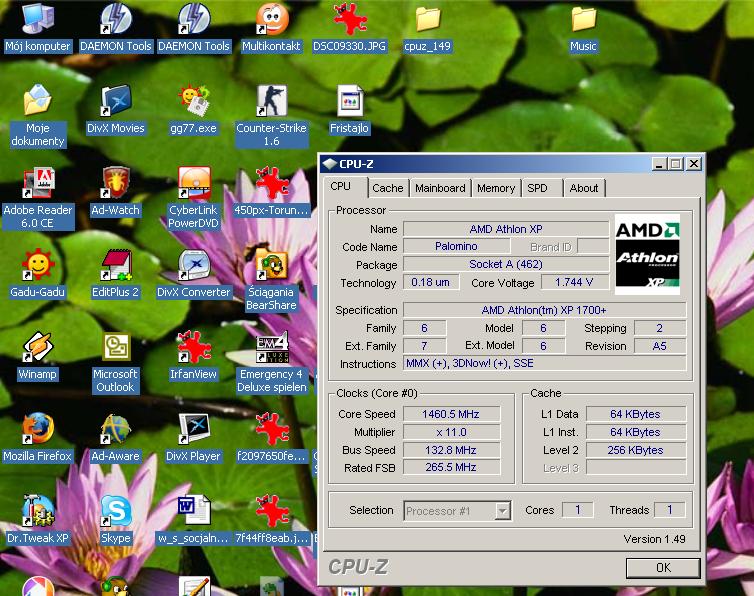Open the Mój komputer icon
This screenshot has width=754, height=596.
pyautogui.click(x=37, y=19)
